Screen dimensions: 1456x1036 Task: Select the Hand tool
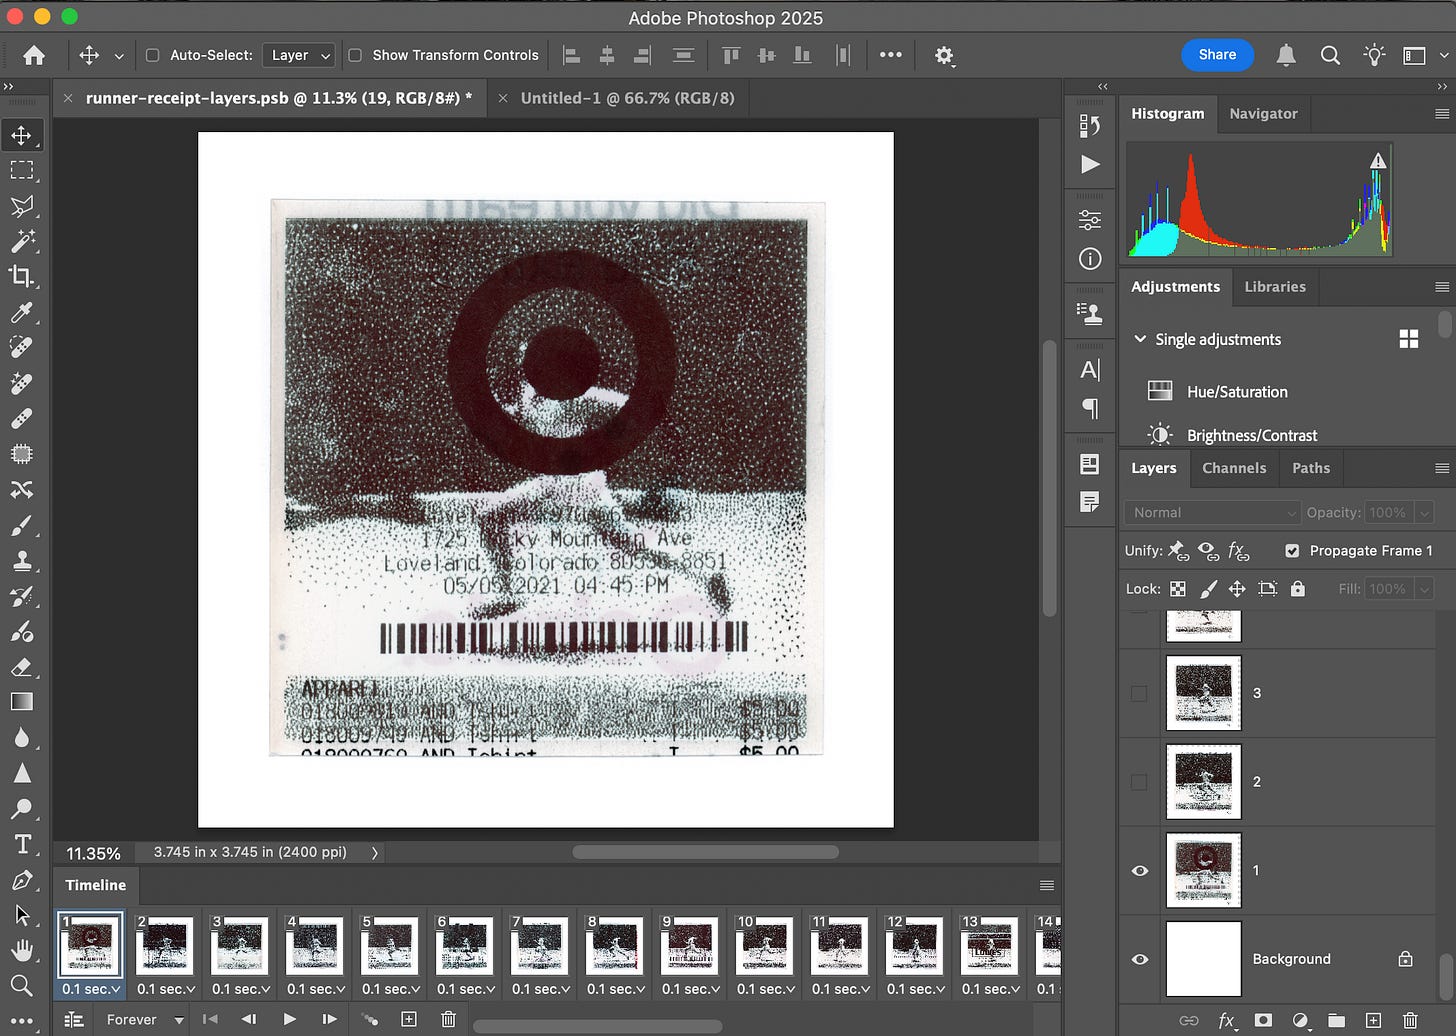tap(22, 951)
